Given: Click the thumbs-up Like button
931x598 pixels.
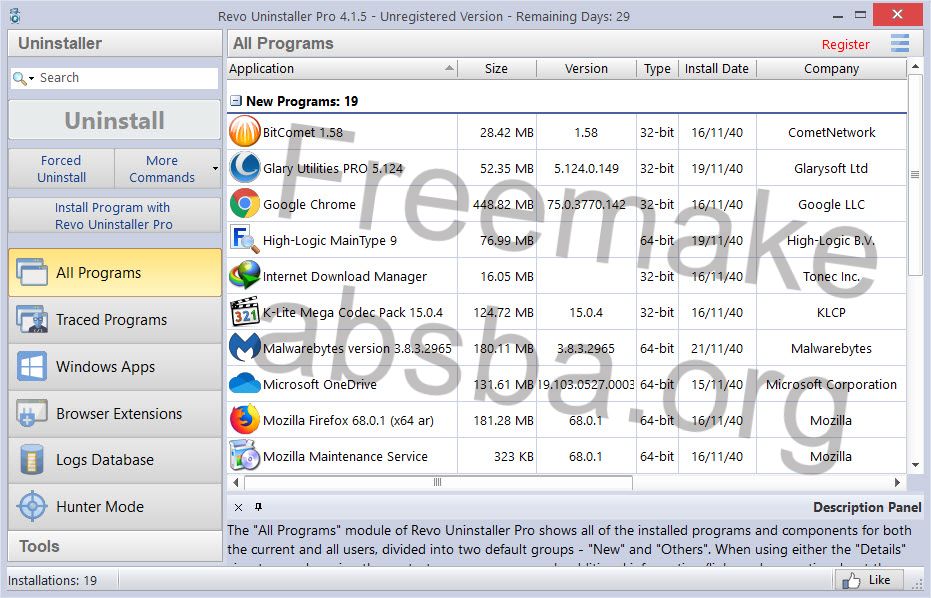Looking at the screenshot, I should (x=869, y=580).
